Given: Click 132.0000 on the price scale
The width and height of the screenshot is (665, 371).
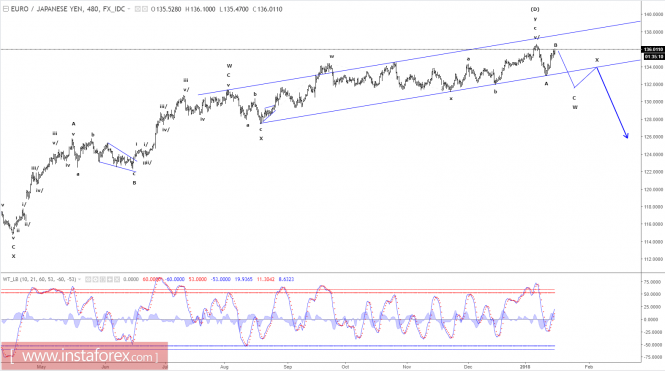Looking at the screenshot, I should [x=654, y=84].
